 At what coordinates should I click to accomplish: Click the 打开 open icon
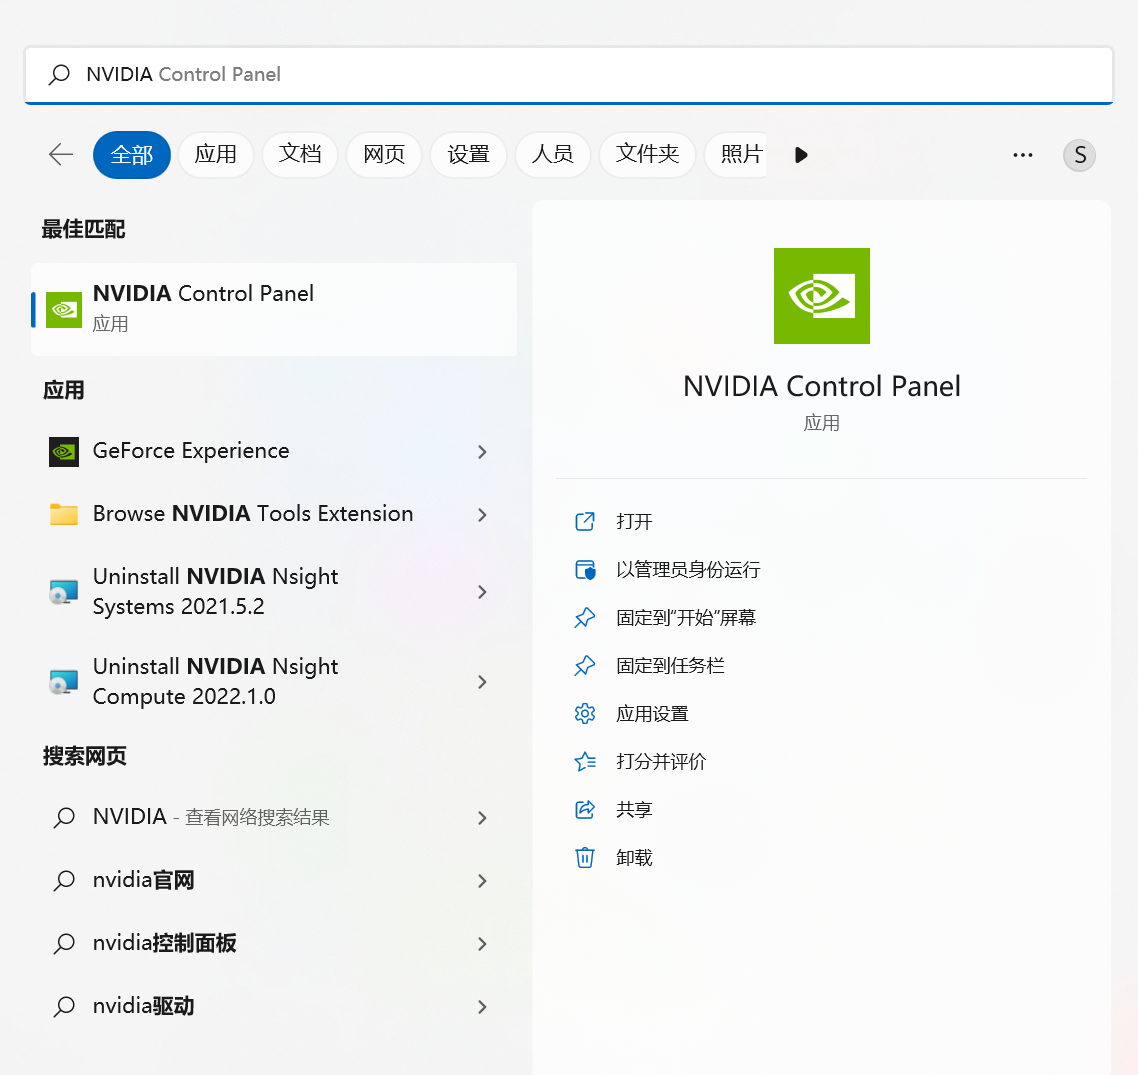click(585, 522)
